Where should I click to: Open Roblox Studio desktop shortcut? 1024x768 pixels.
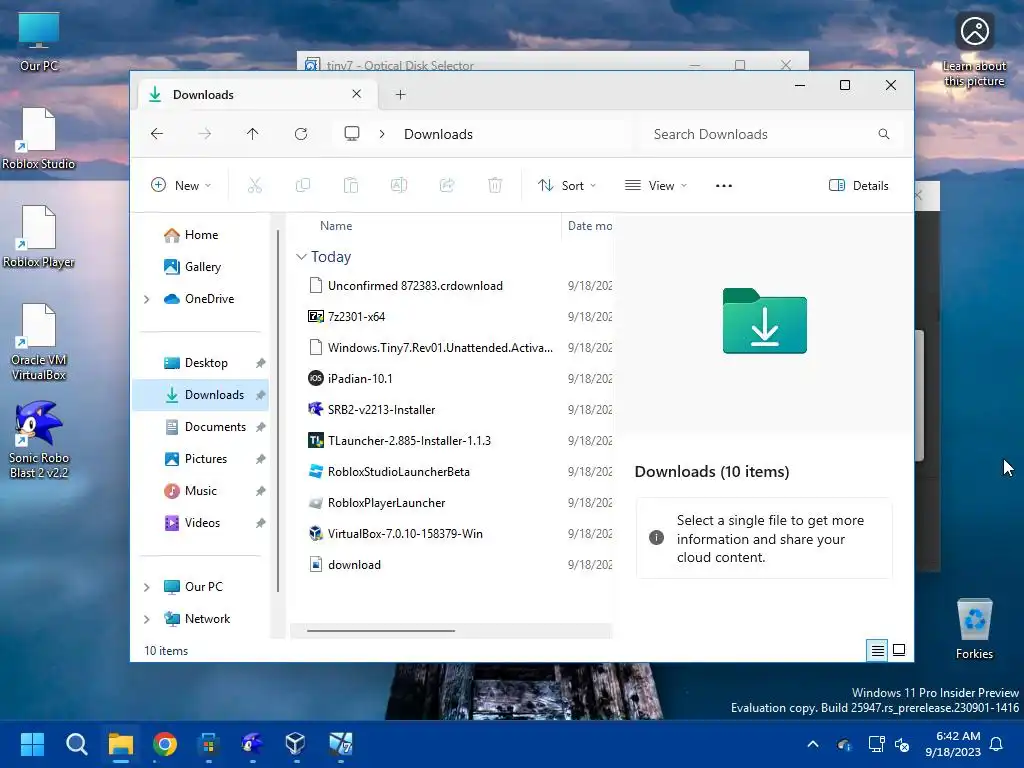coord(39,139)
